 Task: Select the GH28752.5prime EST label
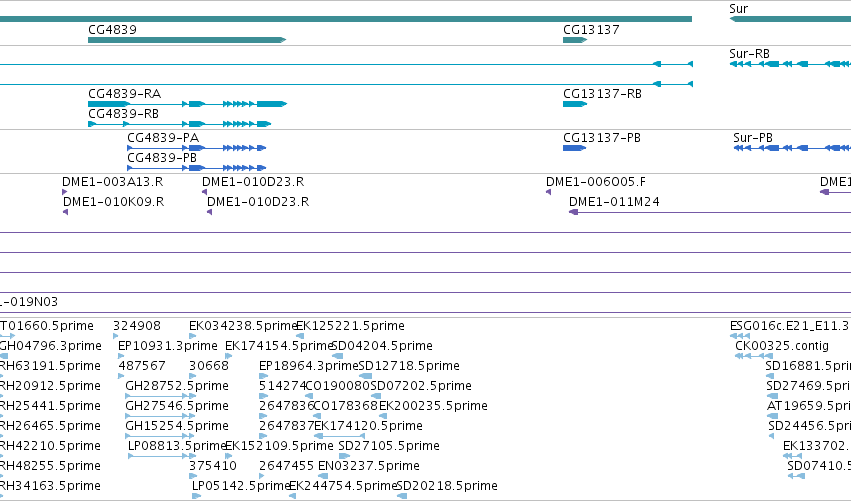click(177, 386)
